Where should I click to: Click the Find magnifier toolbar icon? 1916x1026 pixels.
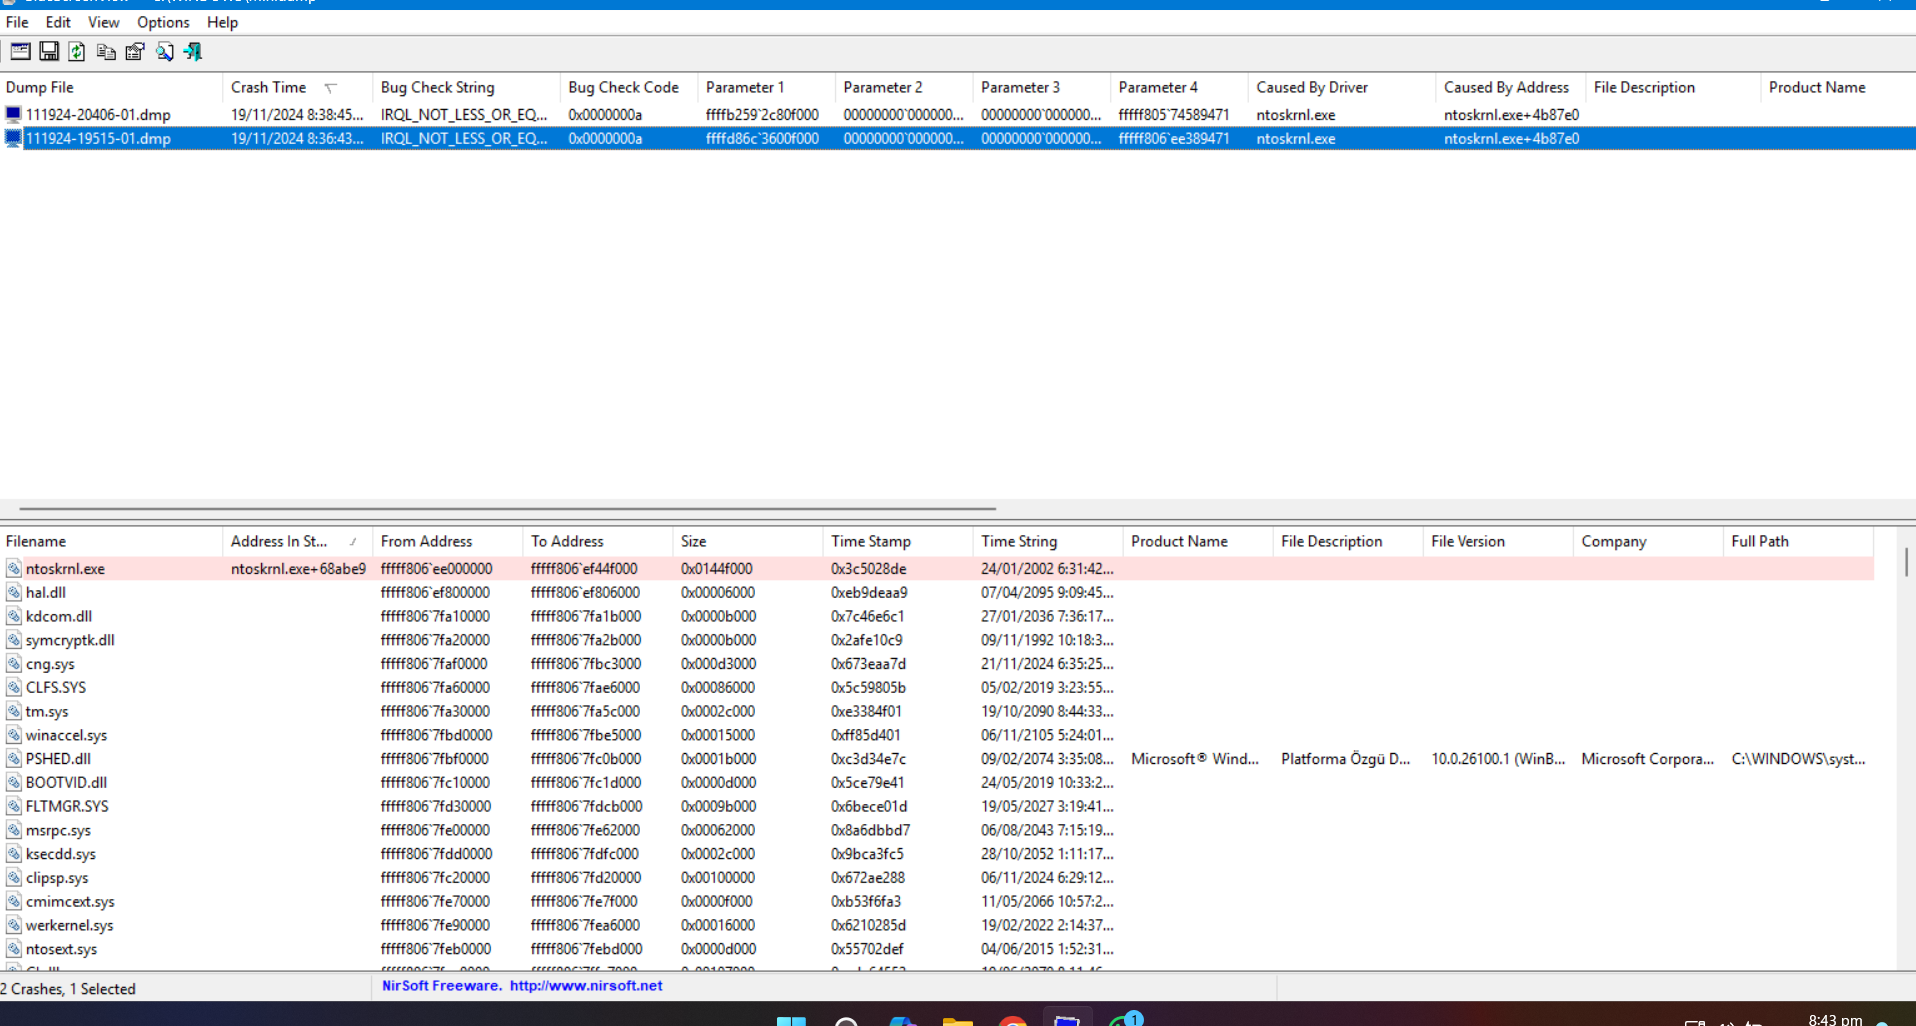coord(164,52)
